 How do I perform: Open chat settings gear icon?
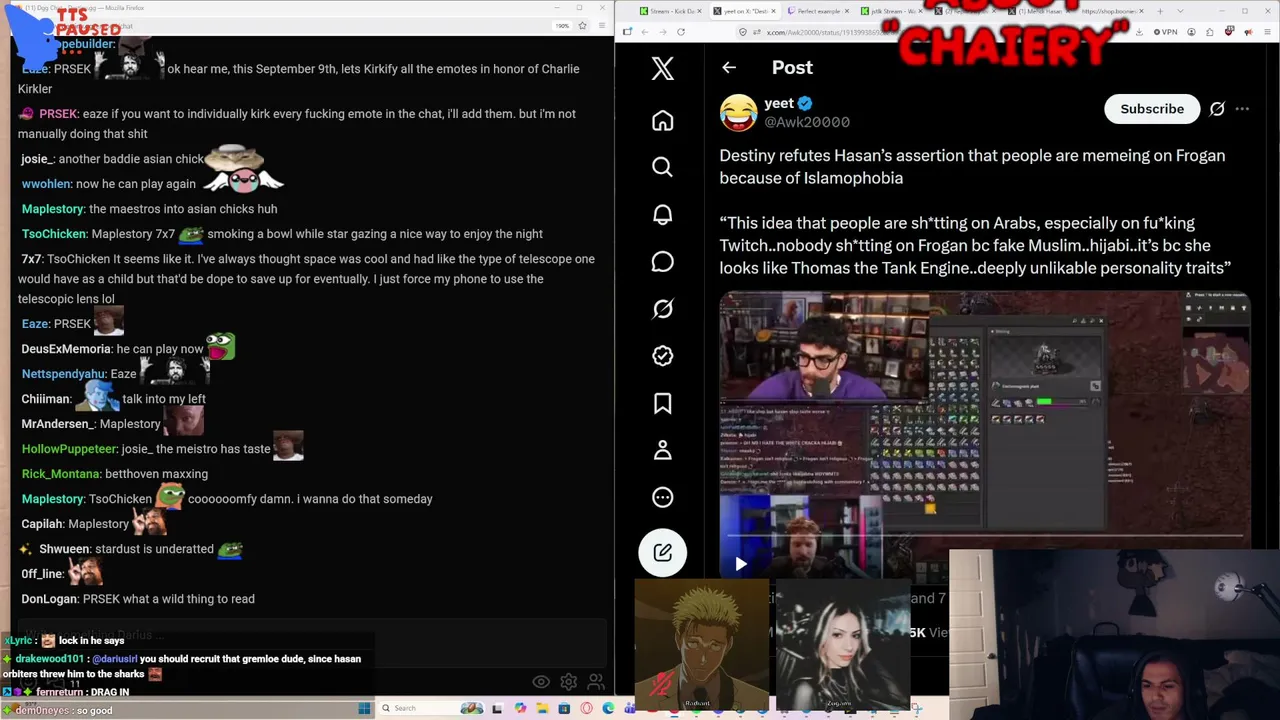tap(568, 682)
